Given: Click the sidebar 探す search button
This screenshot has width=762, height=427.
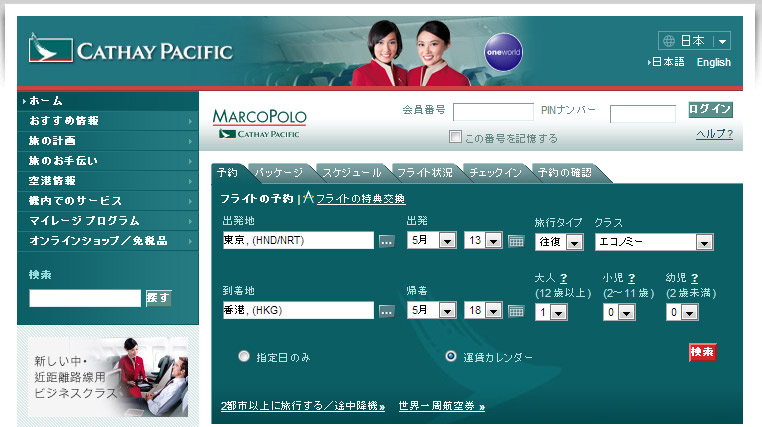Looking at the screenshot, I should (158, 298).
